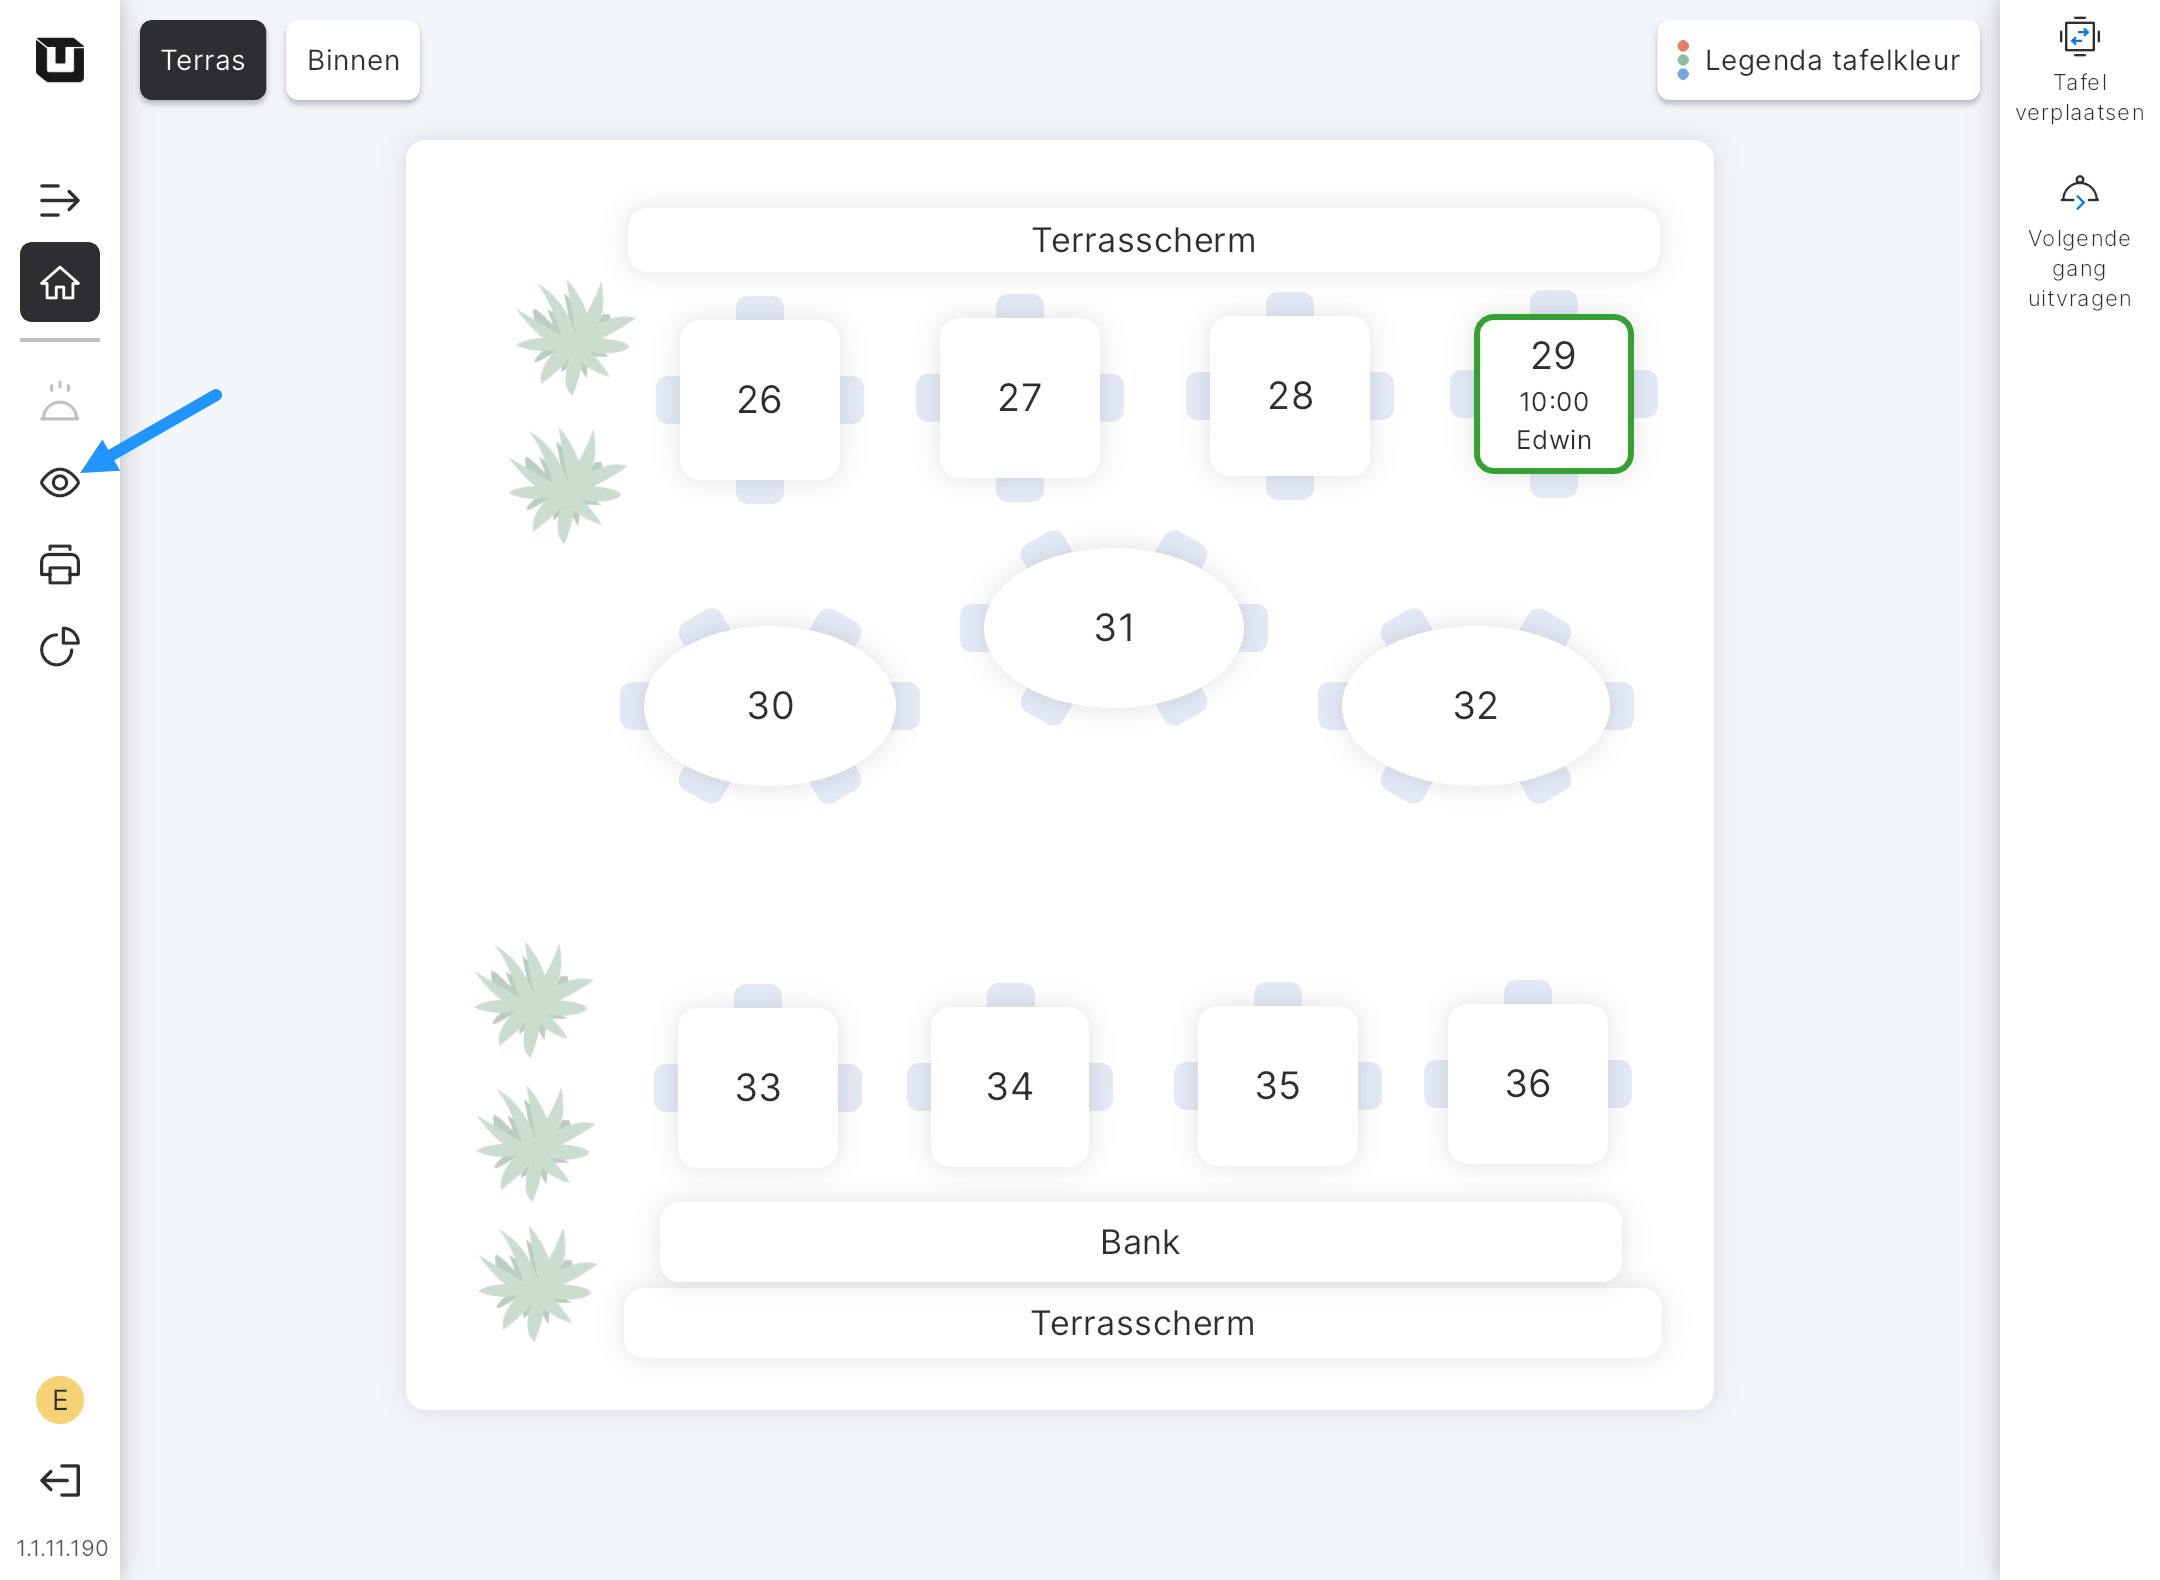Viewport: 2160px width, 1580px height.
Task: Open Legenda tafelkleur legend
Action: tap(1818, 60)
